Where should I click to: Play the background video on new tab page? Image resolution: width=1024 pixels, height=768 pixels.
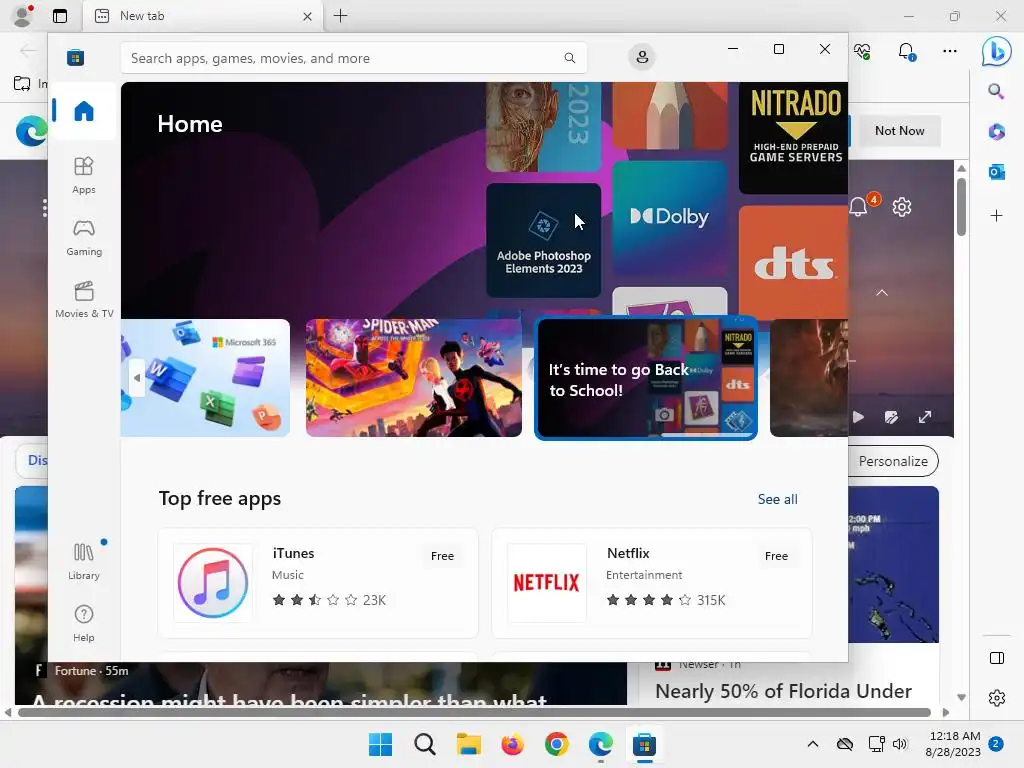[858, 417]
